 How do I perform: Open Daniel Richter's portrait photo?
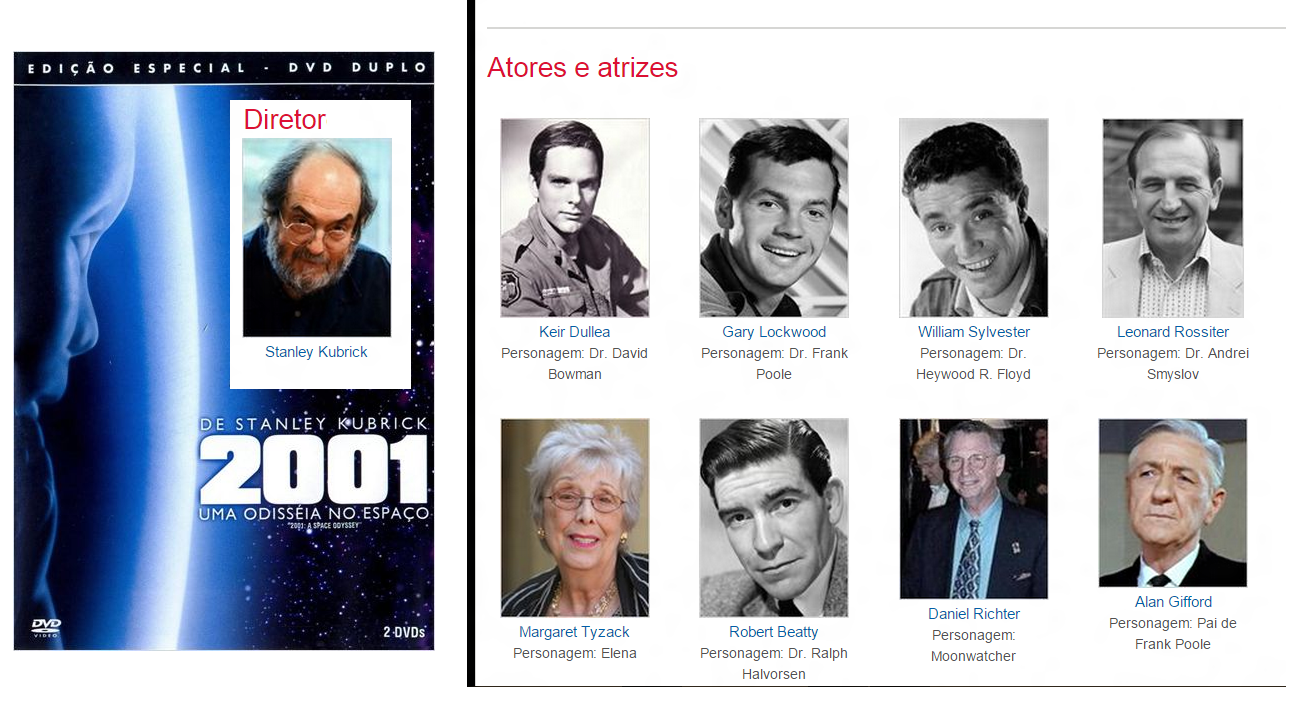(x=974, y=509)
